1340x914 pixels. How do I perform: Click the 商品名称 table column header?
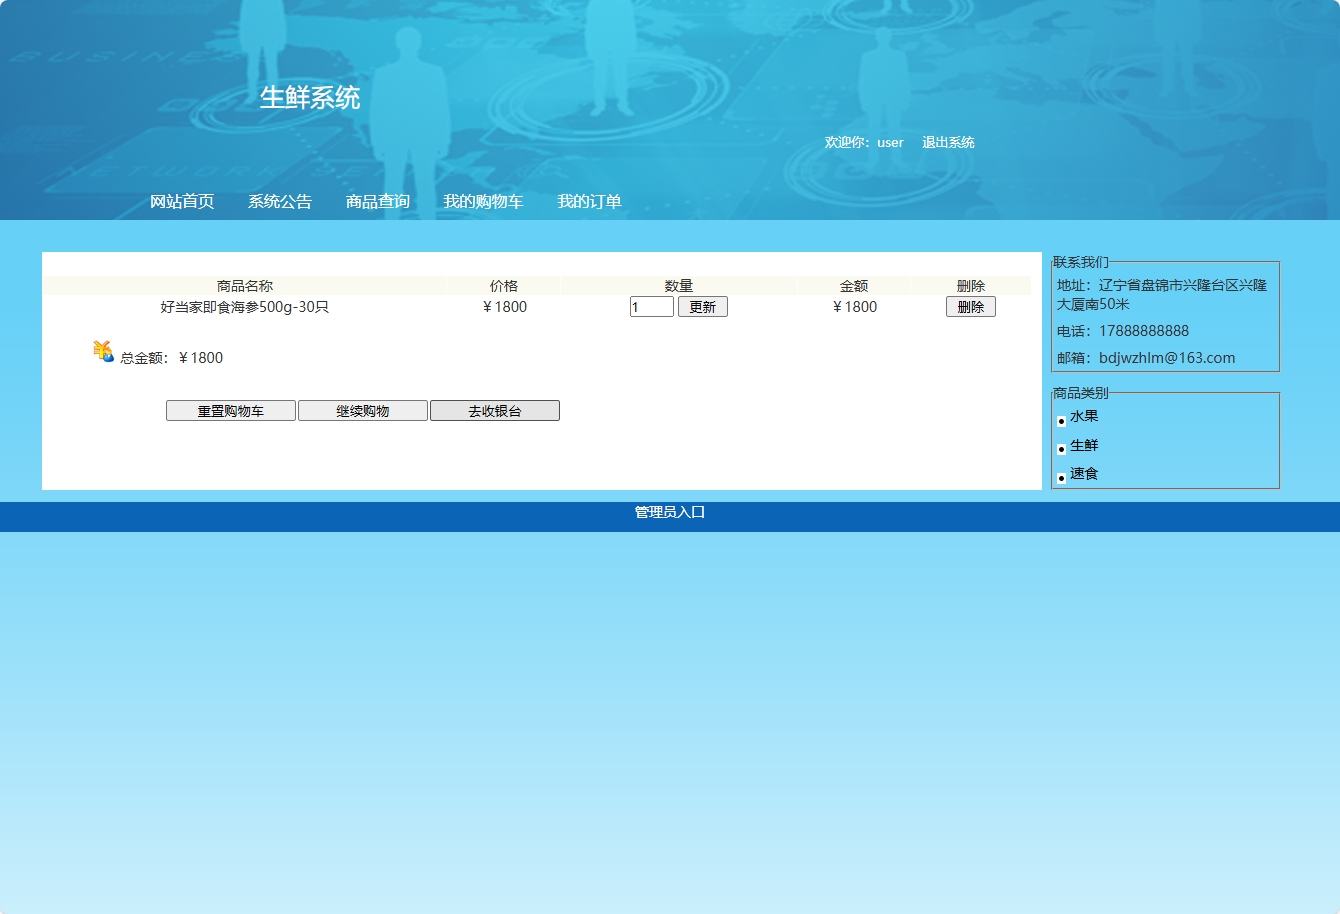[x=243, y=285]
